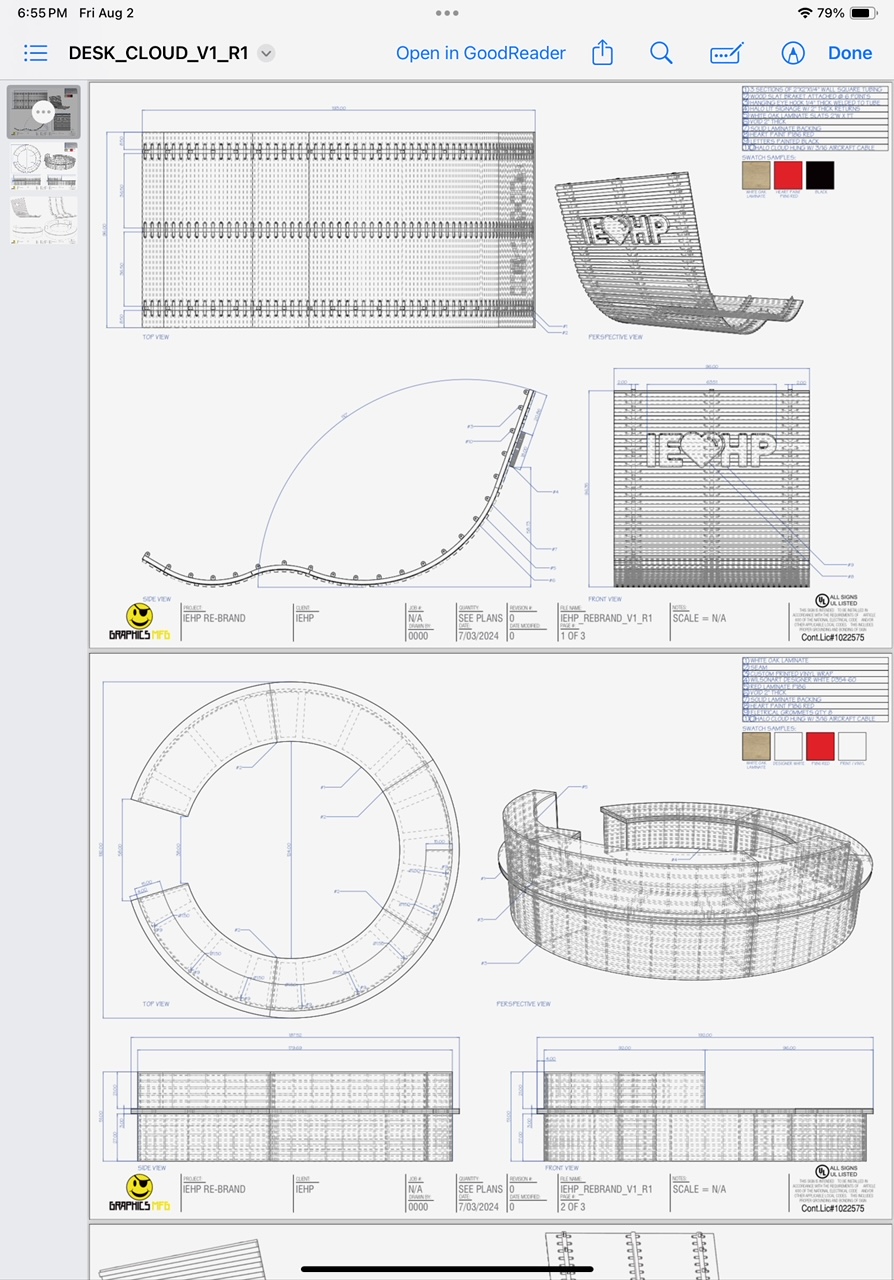Screen dimensions: 894x1280
Task: Open the multitasking three-dot menu at the top
Action: point(447,13)
